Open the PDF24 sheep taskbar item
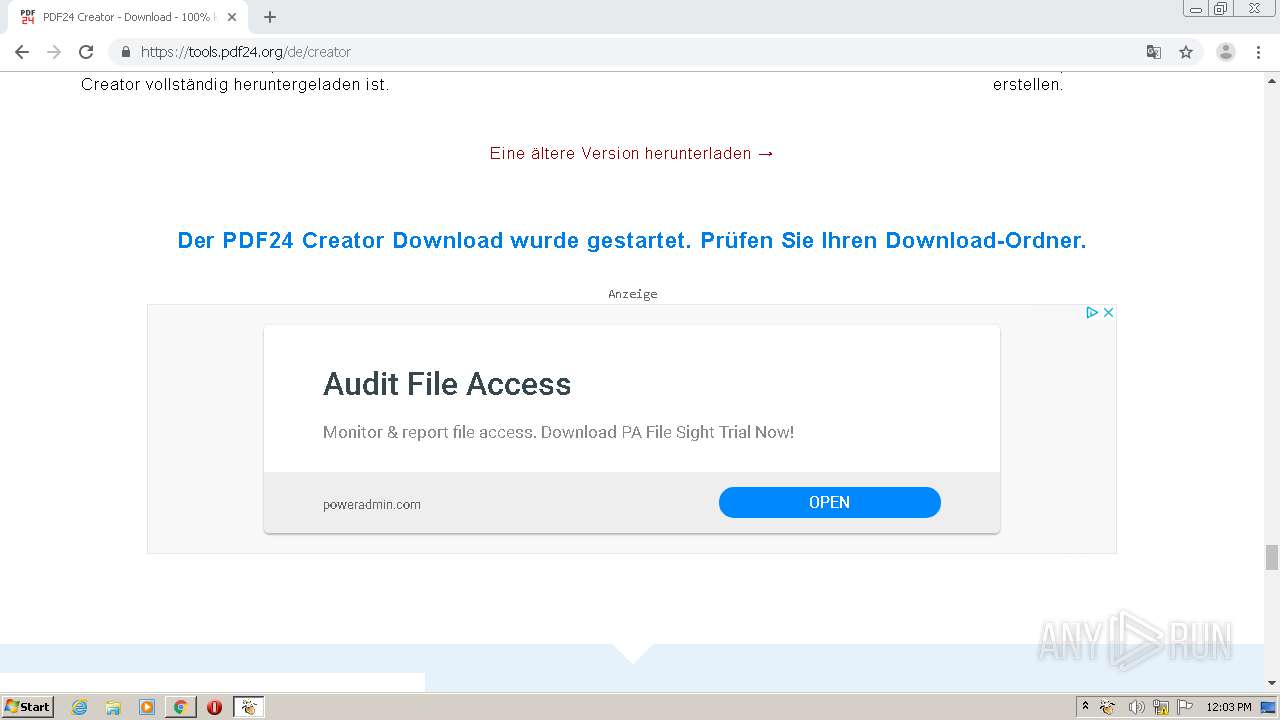The image size is (1280, 720). click(249, 707)
